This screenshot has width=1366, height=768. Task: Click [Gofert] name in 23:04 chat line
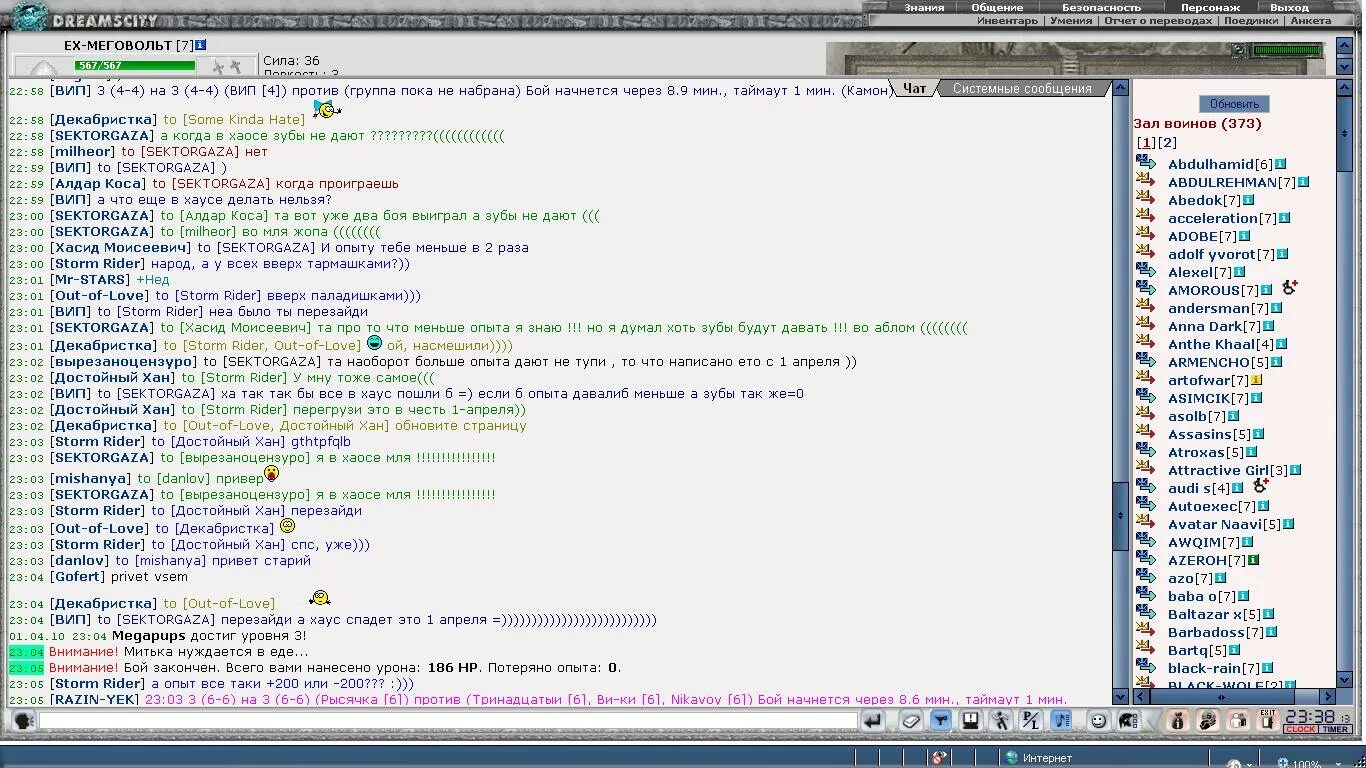pyautogui.click(x=77, y=577)
